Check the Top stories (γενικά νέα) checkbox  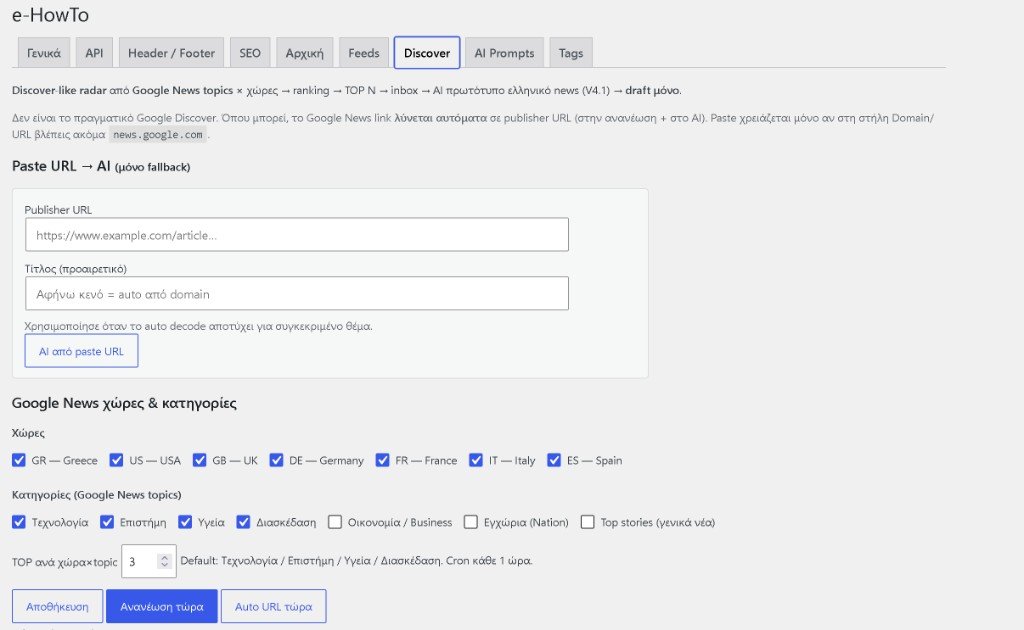588,522
